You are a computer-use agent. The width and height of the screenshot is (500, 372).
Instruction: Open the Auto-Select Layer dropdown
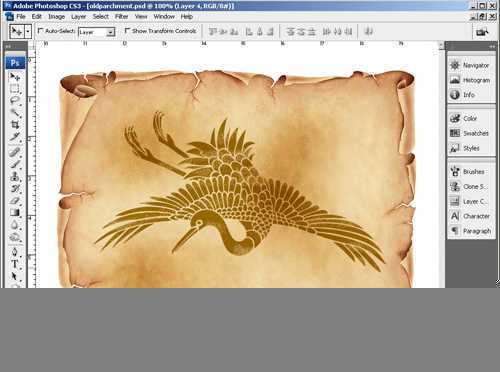[97, 32]
